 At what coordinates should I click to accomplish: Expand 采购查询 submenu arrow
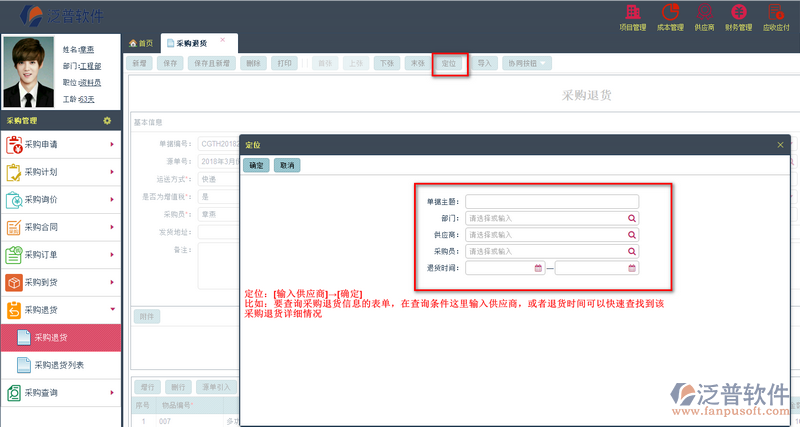click(112, 392)
